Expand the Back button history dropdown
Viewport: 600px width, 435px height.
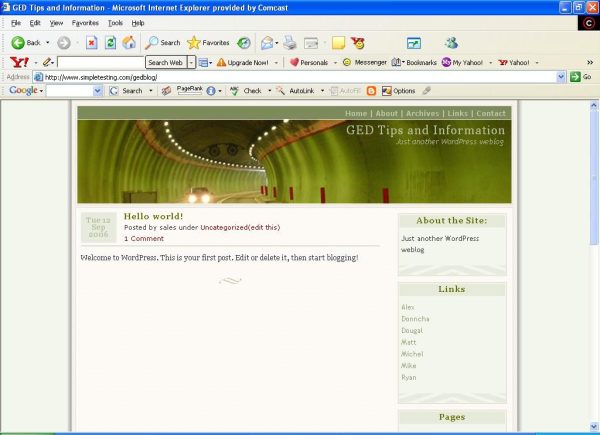(47, 43)
